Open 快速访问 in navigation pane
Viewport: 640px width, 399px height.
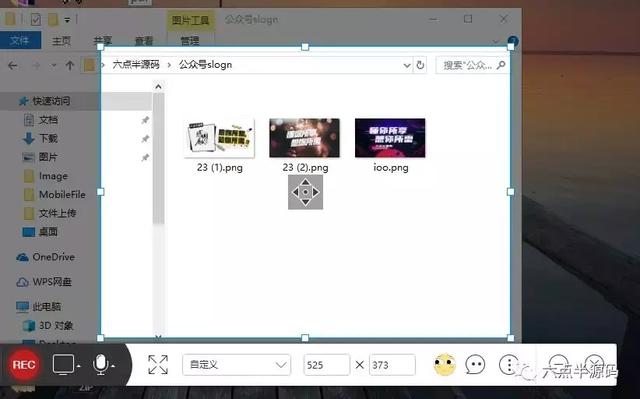pos(51,101)
